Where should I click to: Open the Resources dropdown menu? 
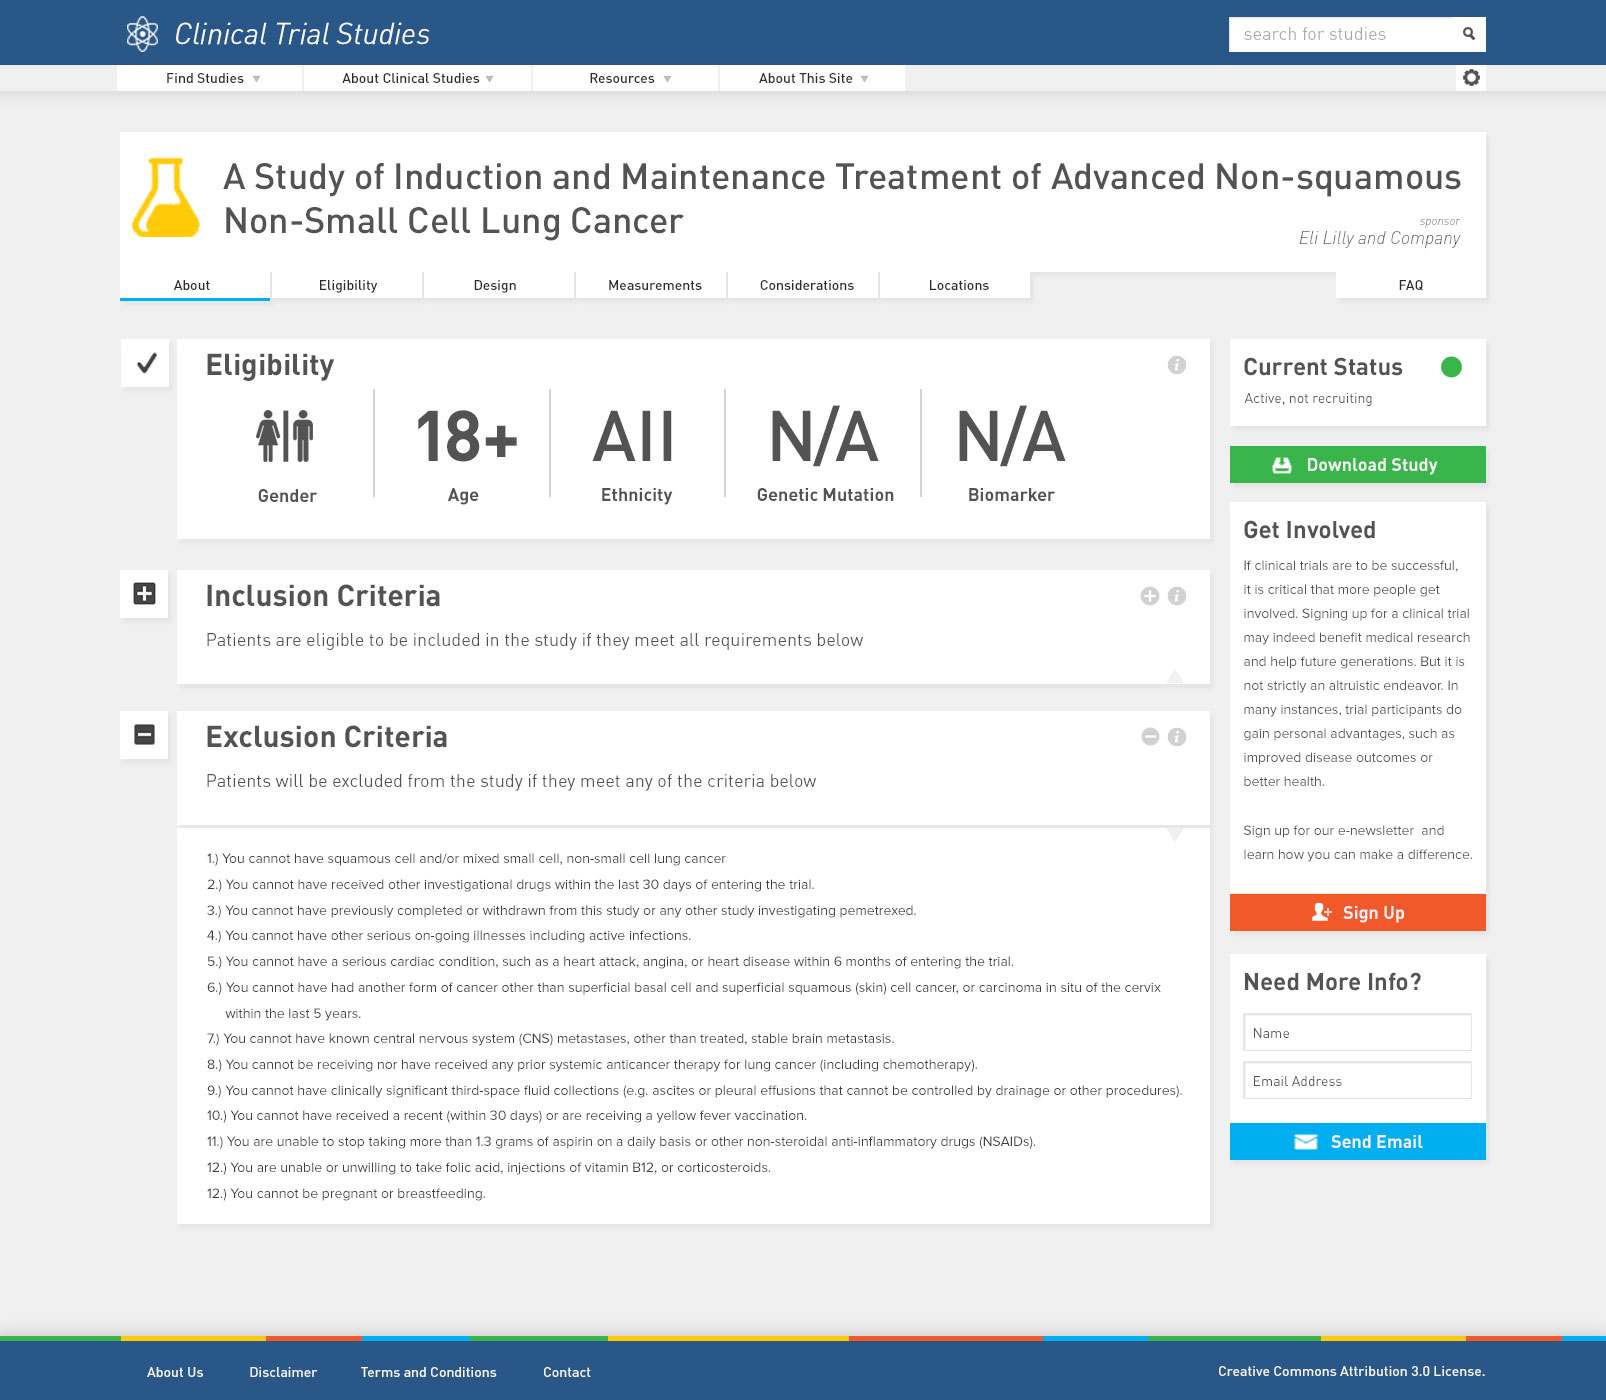click(624, 78)
